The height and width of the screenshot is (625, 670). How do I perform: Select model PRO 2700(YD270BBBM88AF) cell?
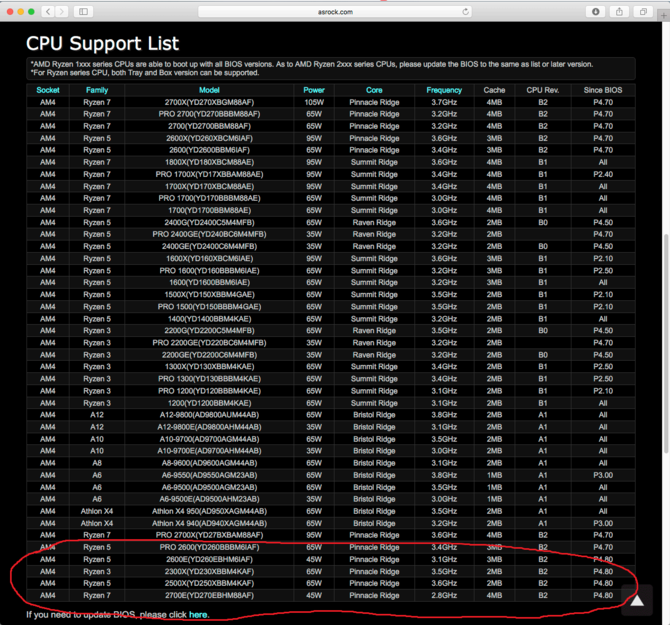[x=209, y=114]
